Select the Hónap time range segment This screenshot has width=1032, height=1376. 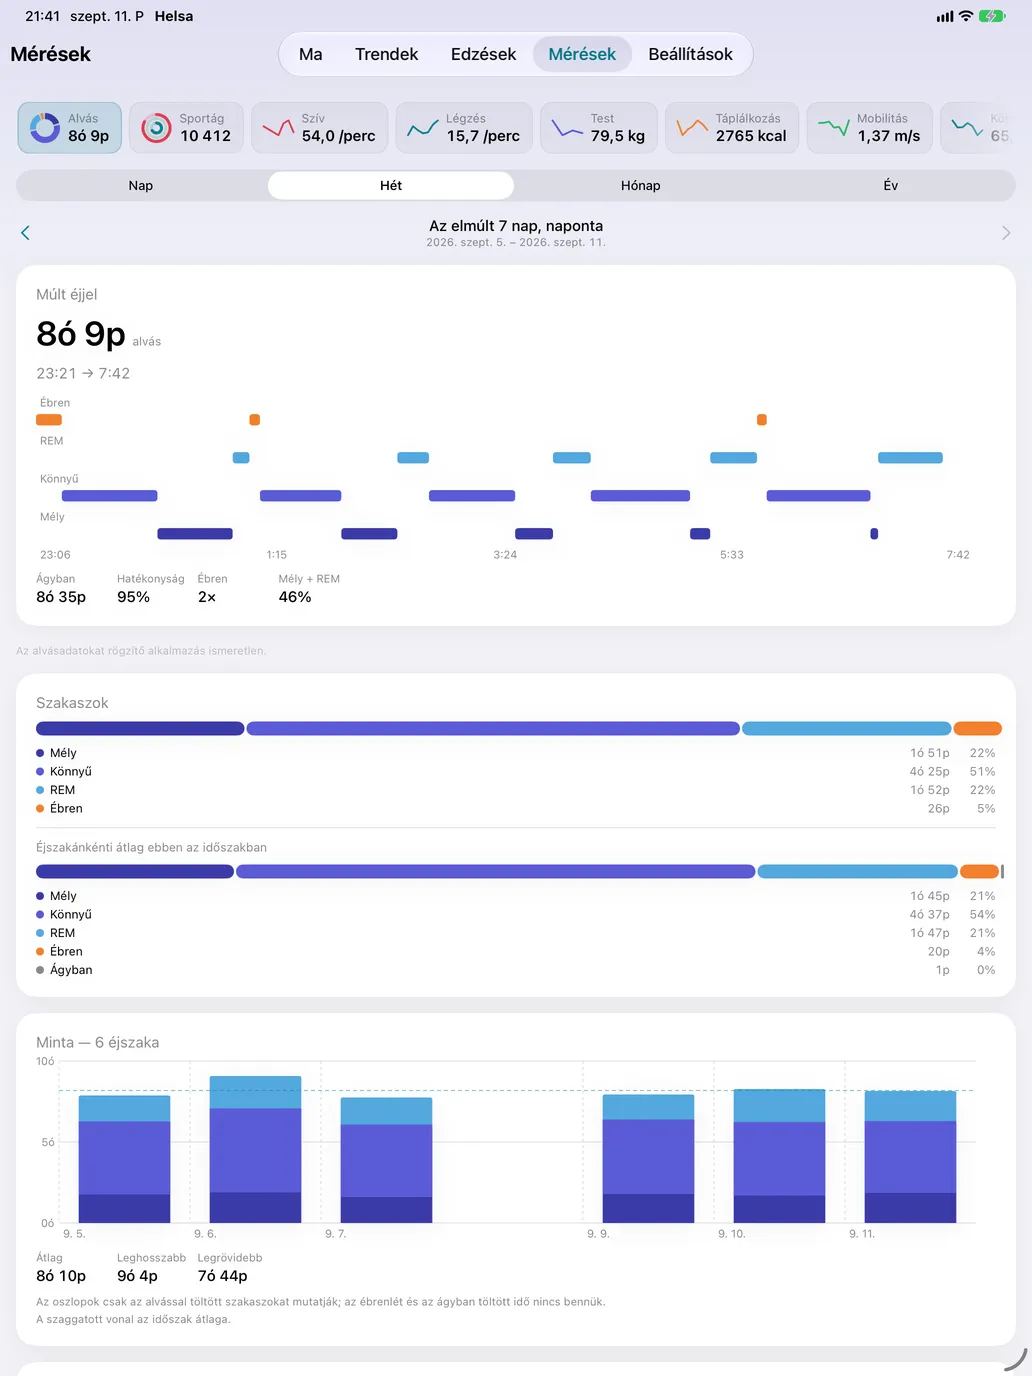tap(641, 185)
